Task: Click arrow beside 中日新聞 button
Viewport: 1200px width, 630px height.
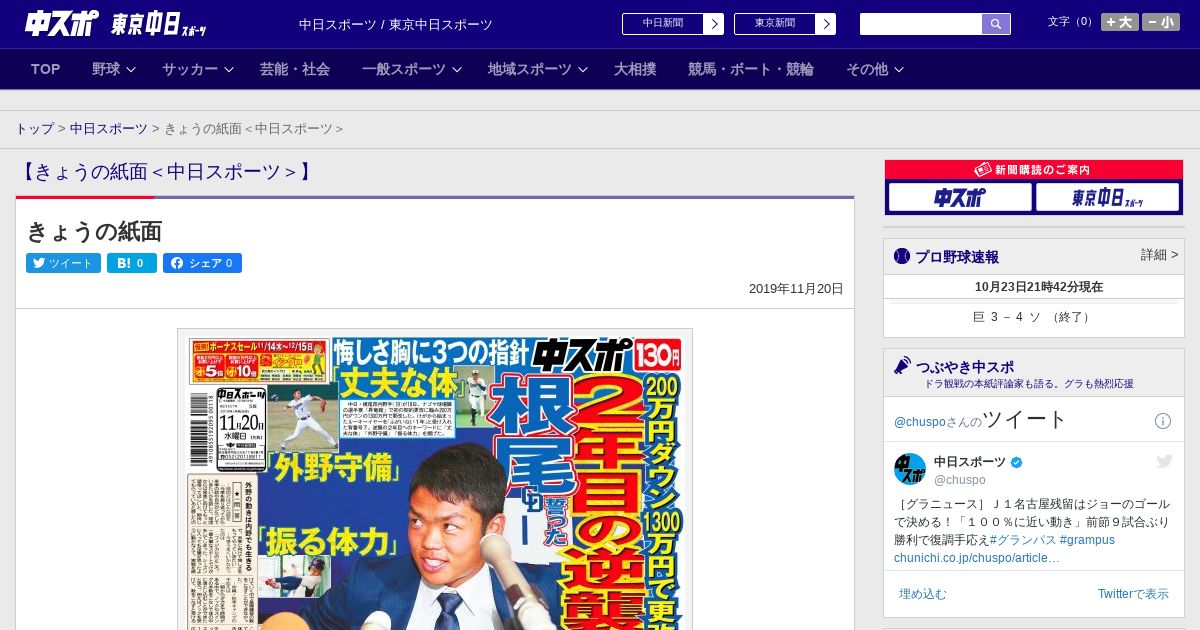Action: [714, 24]
